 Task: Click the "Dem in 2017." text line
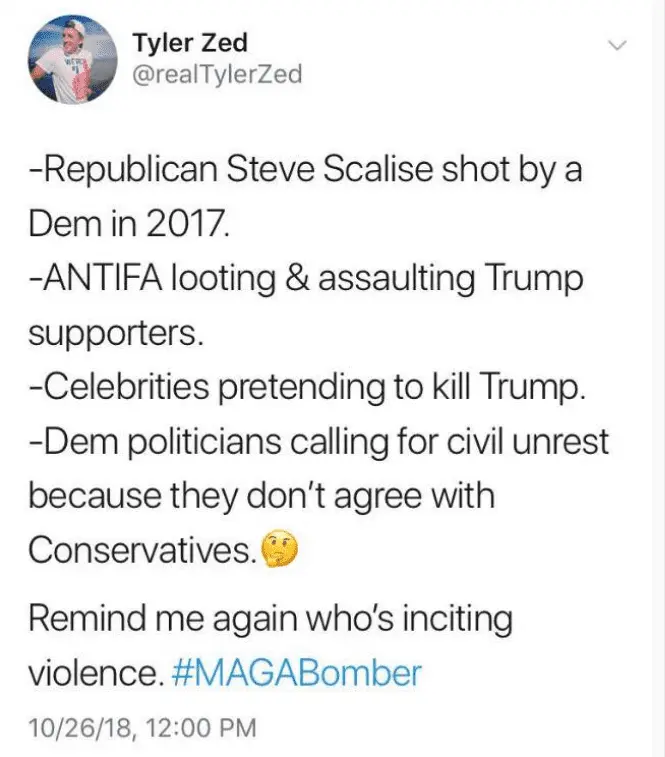click(130, 223)
